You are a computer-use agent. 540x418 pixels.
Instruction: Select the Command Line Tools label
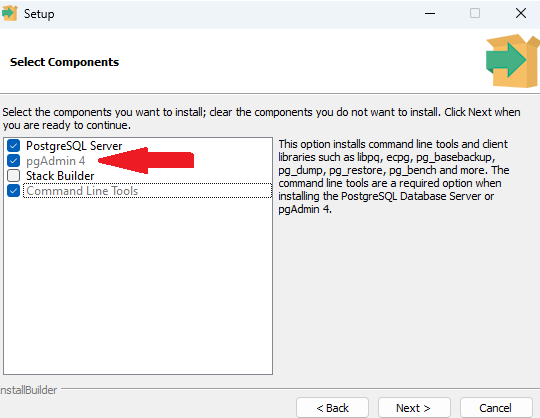82,191
